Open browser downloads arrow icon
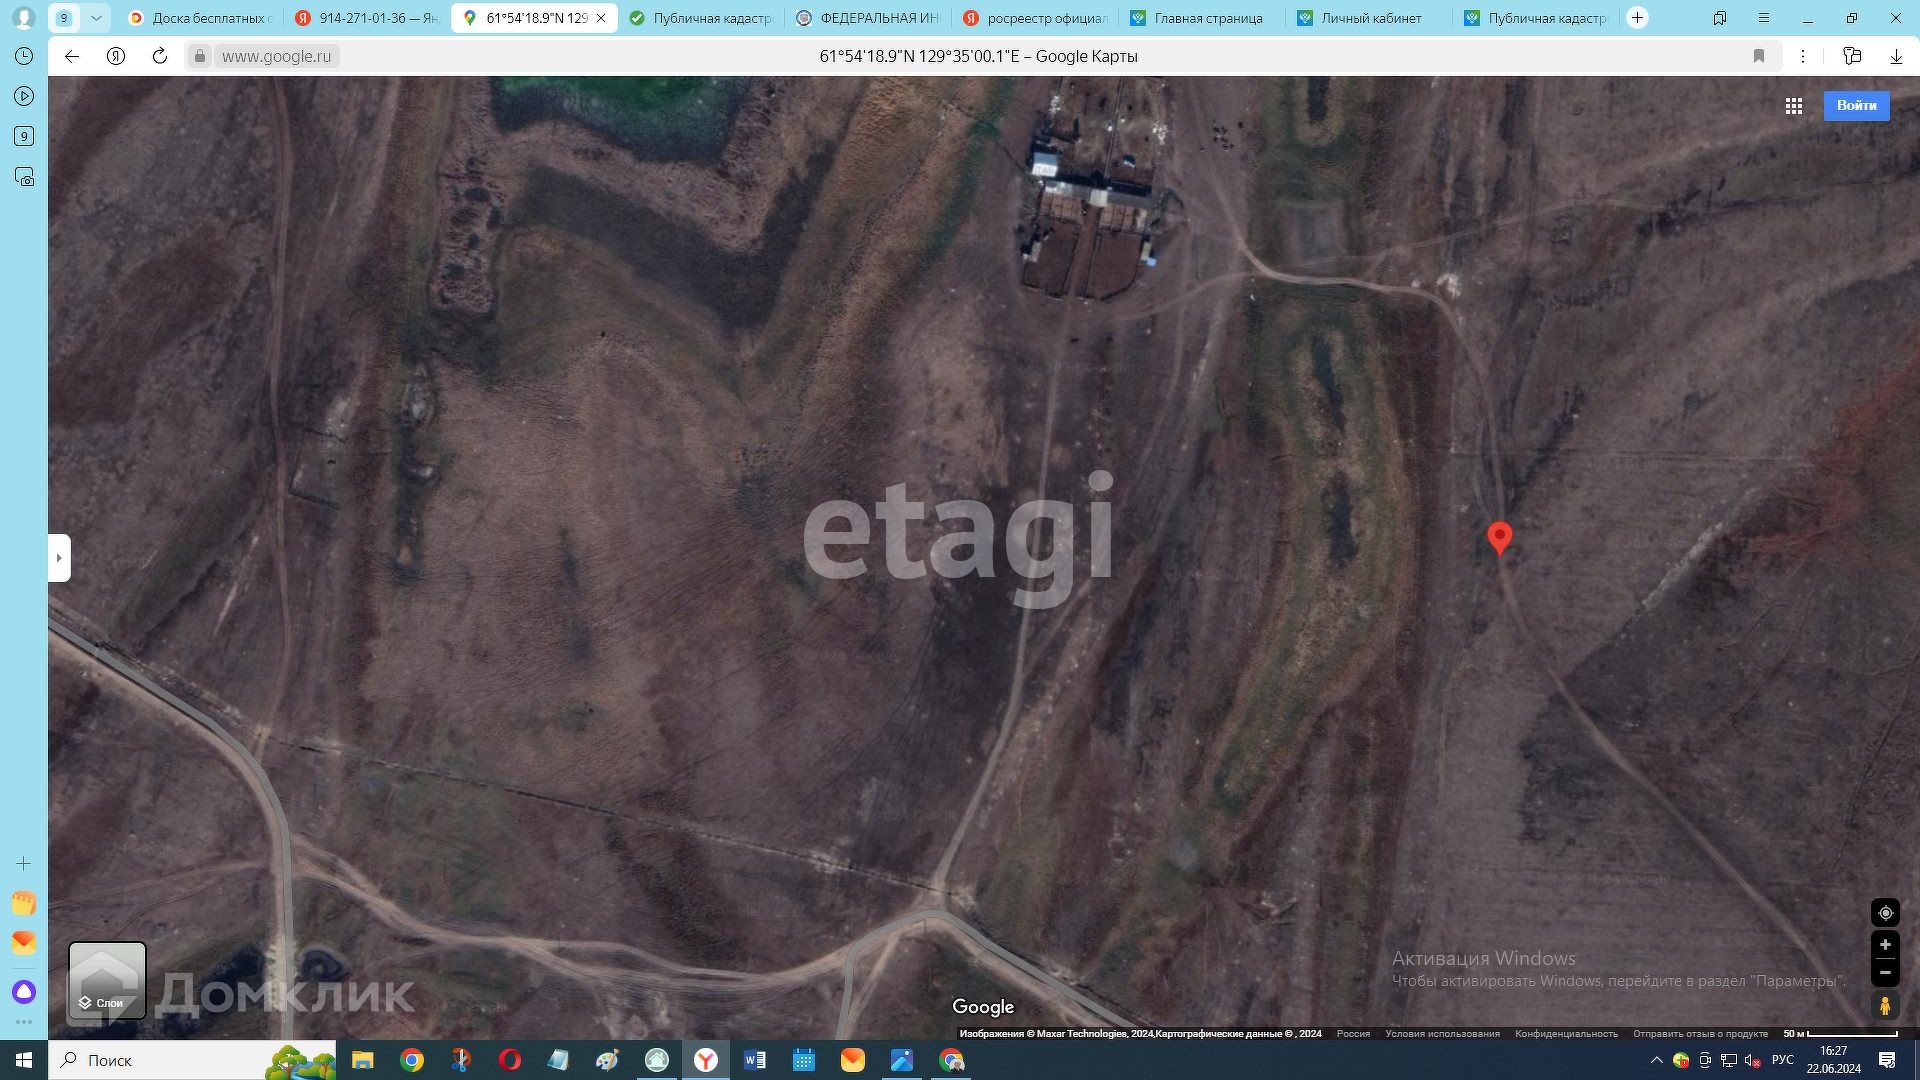The height and width of the screenshot is (1080, 1920). (1896, 56)
